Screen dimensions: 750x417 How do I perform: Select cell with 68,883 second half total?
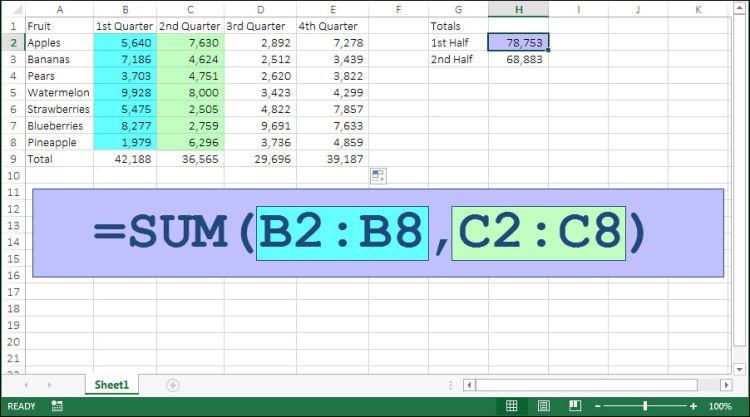coord(518,59)
